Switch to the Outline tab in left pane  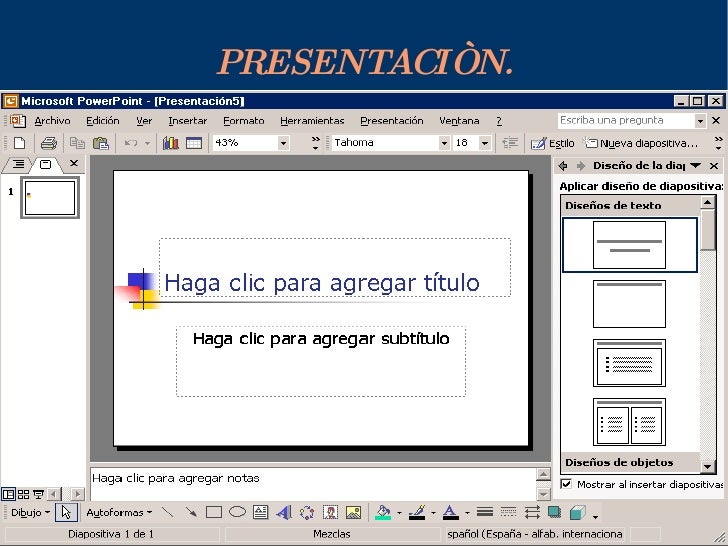(x=18, y=164)
